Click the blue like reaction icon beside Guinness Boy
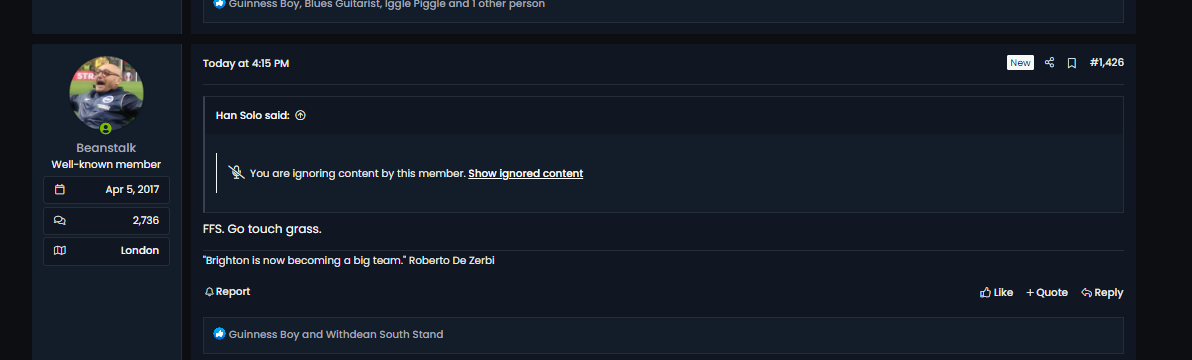The image size is (1192, 360). click(220, 334)
